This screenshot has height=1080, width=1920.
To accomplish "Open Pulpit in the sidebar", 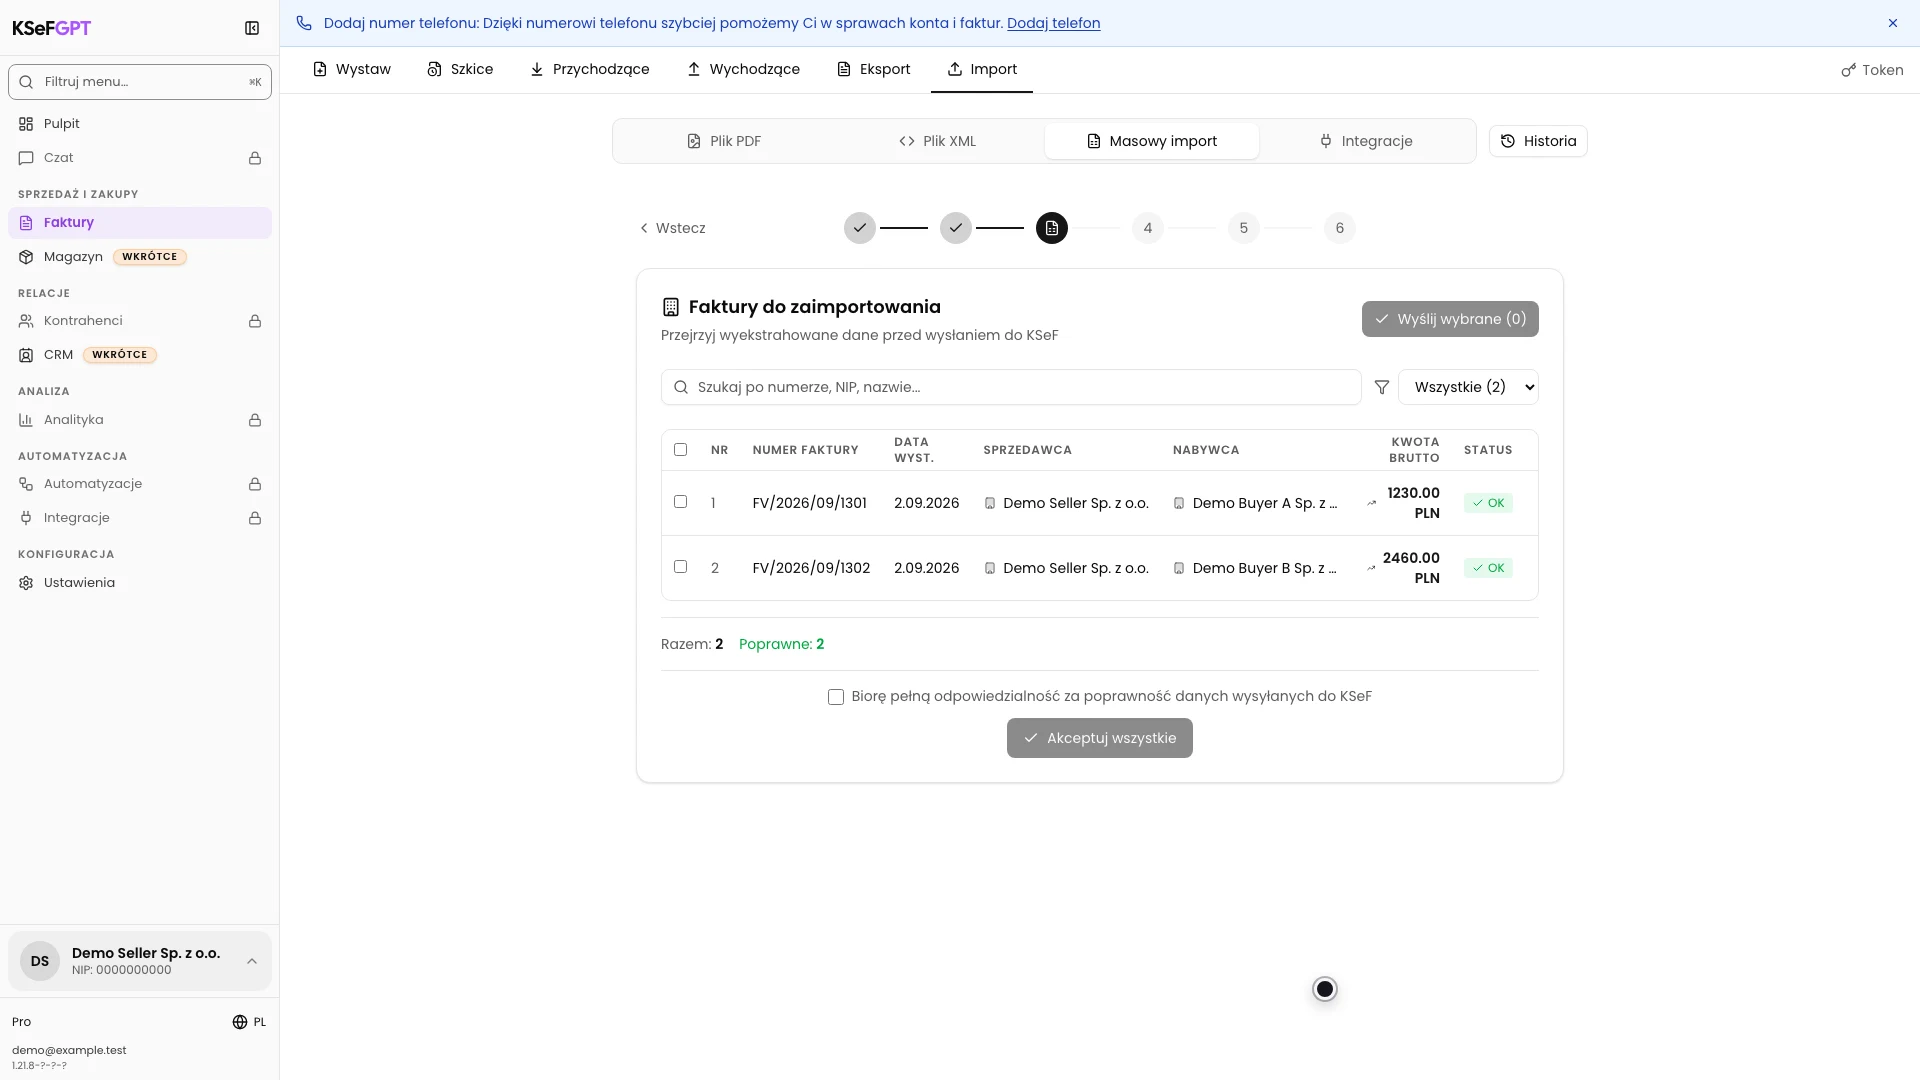I will tap(140, 124).
